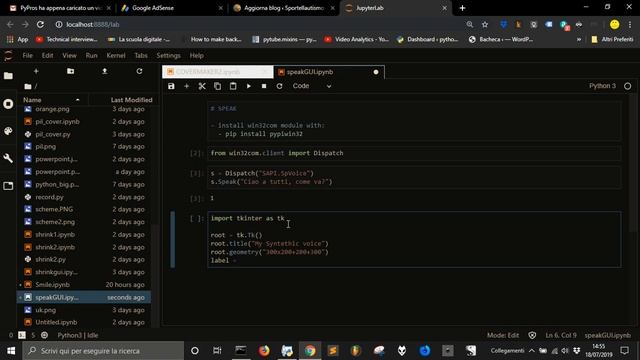Screen dimensions: 640x360
Task: Click the SPEAK markdown cell
Action: click(x=414, y=121)
